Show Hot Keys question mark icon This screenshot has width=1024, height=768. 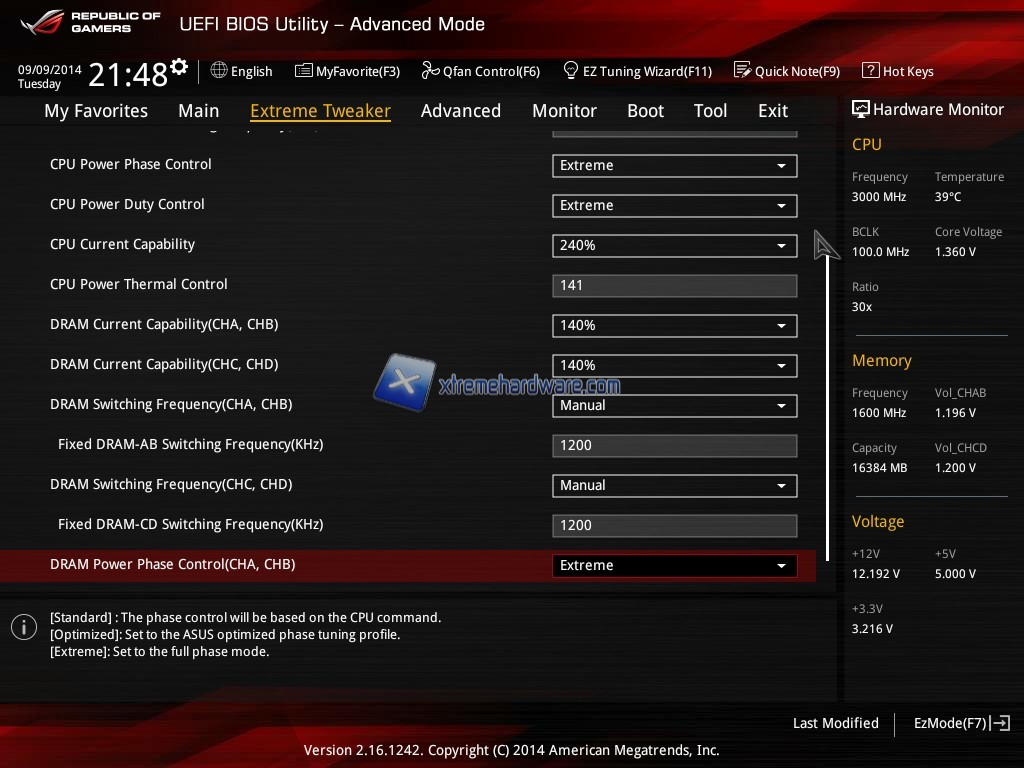tap(870, 71)
